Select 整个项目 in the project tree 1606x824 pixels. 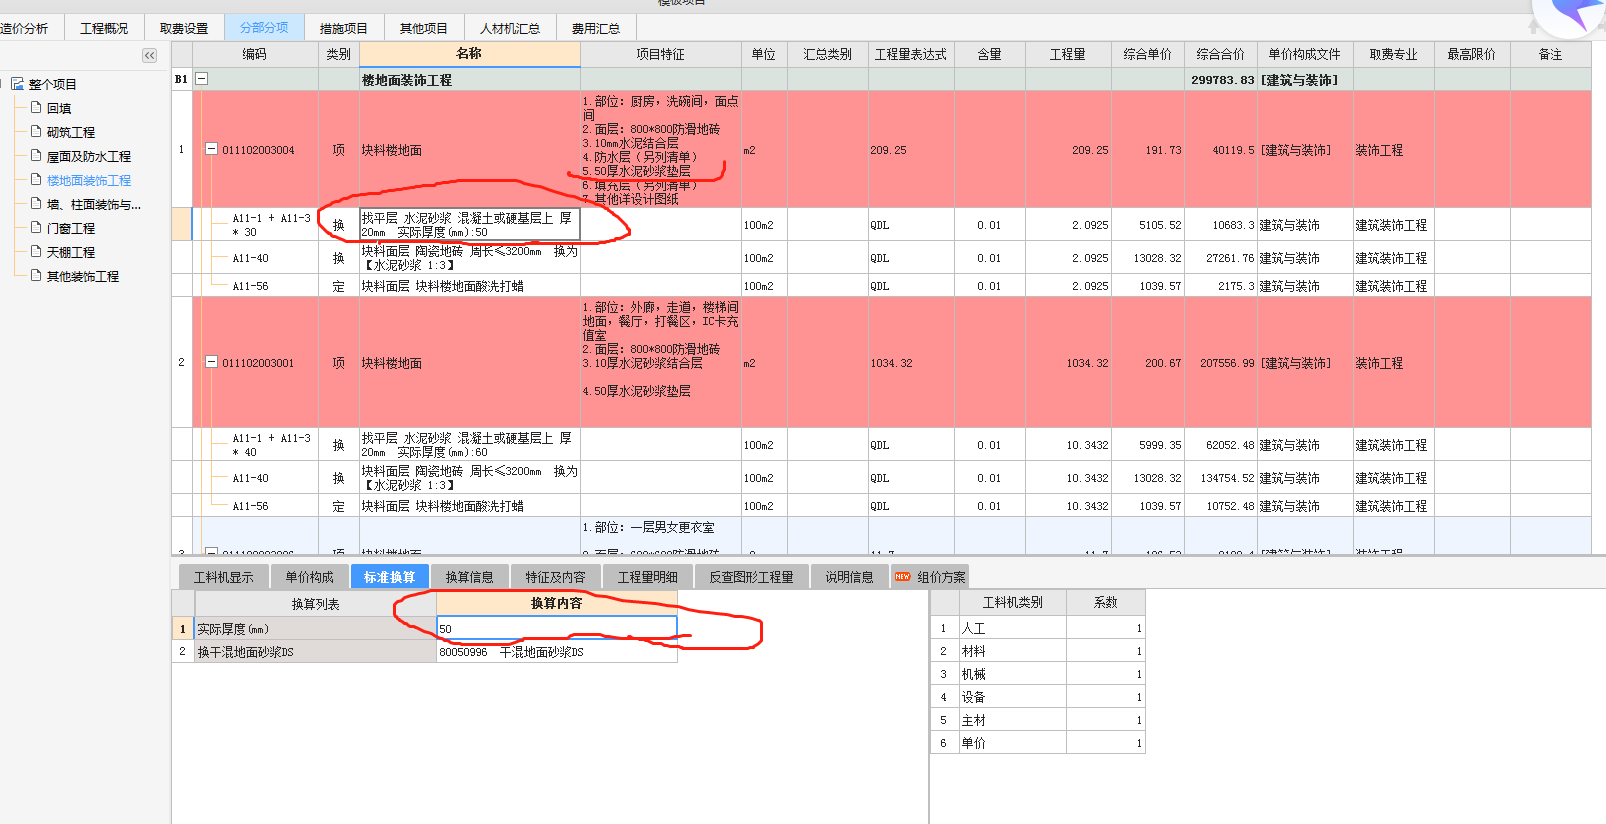(52, 84)
